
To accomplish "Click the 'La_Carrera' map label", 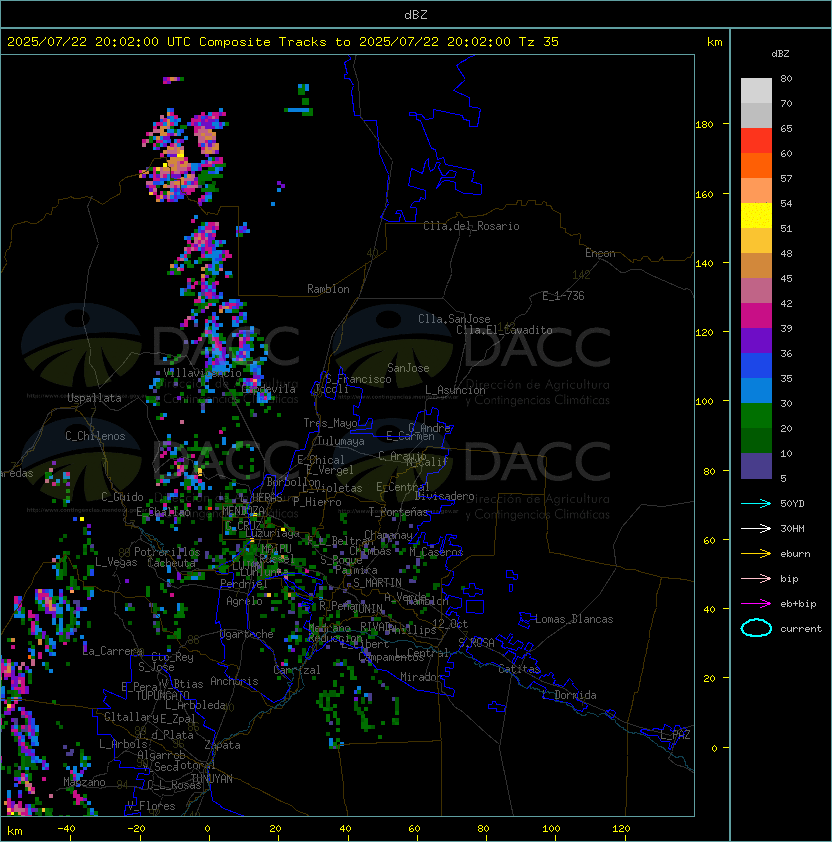I will 113,651.
